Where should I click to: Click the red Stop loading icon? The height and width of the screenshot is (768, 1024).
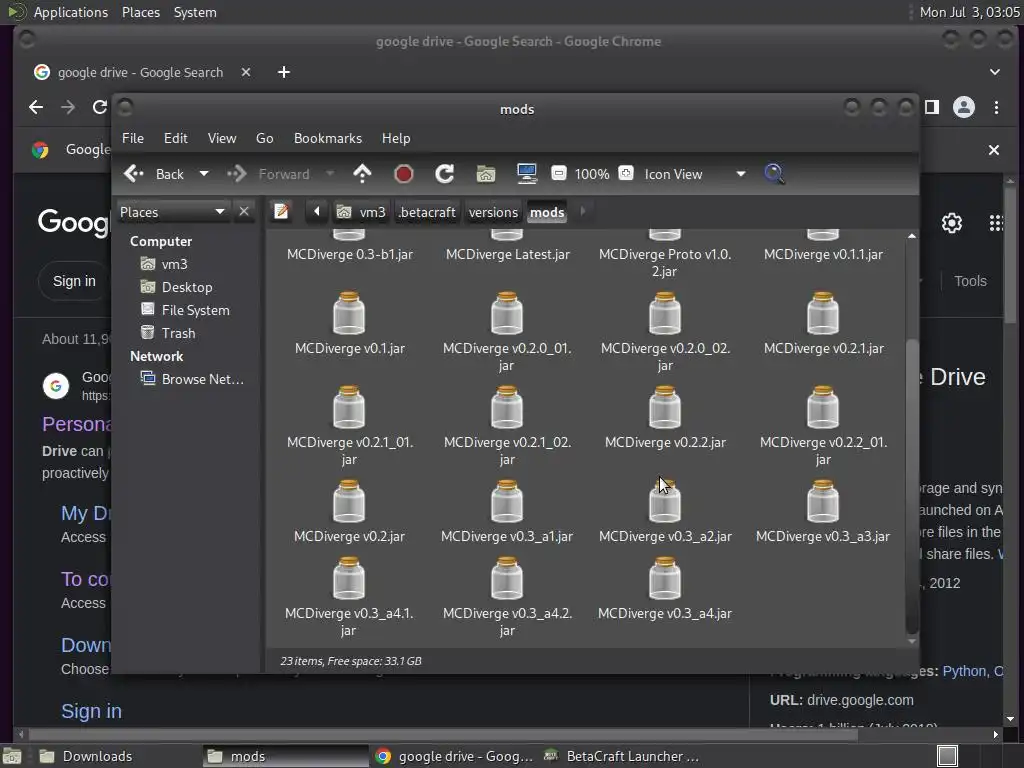click(x=404, y=174)
